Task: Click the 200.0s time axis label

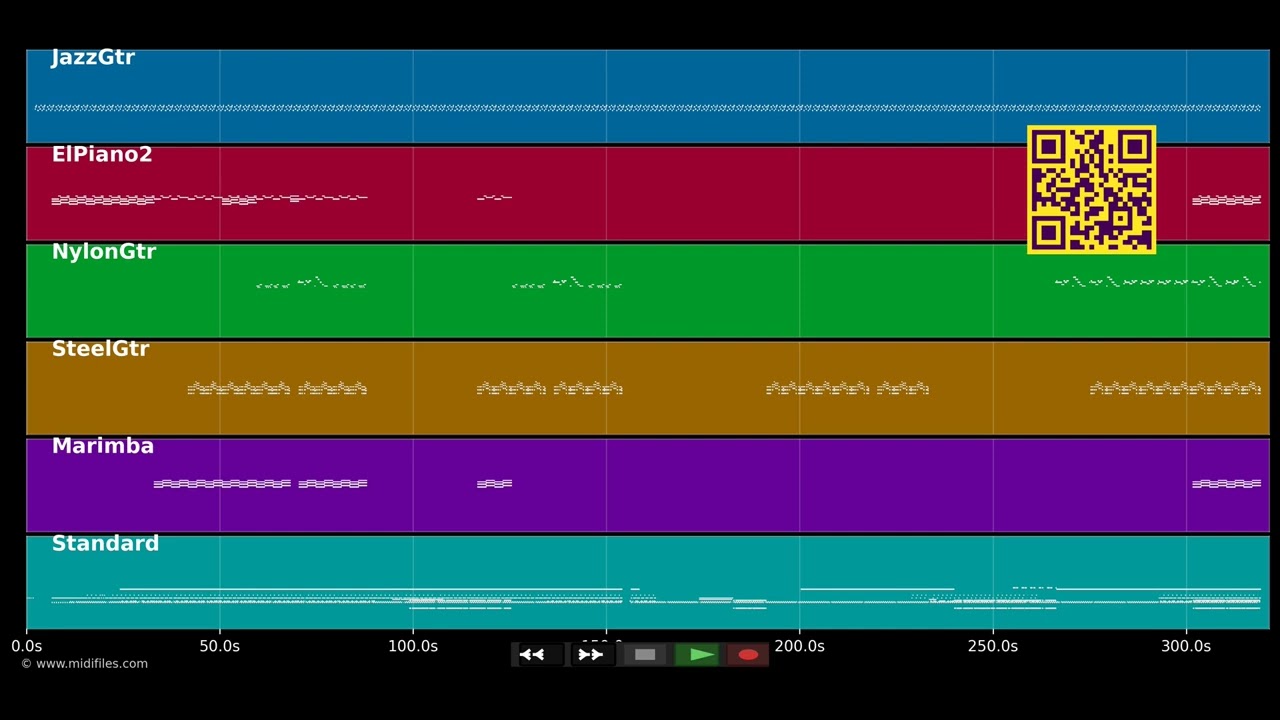Action: [799, 646]
